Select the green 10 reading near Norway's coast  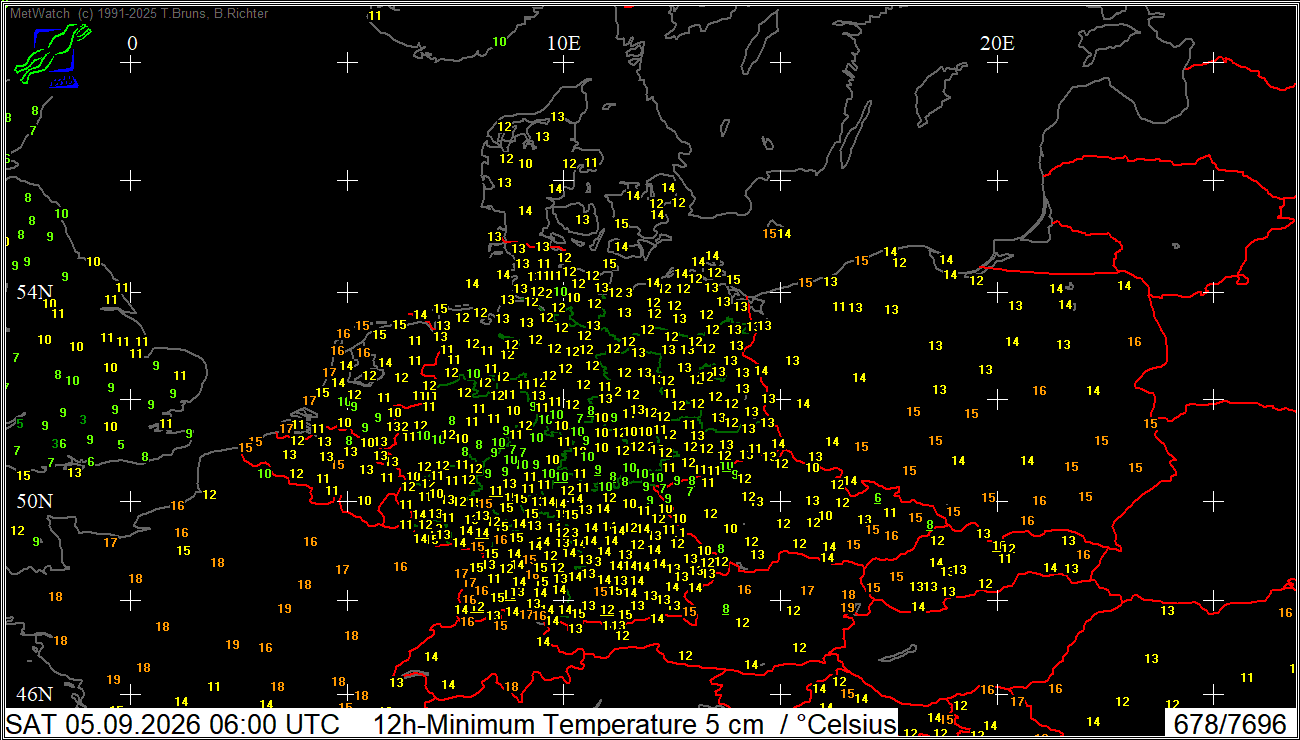pyautogui.click(x=500, y=41)
